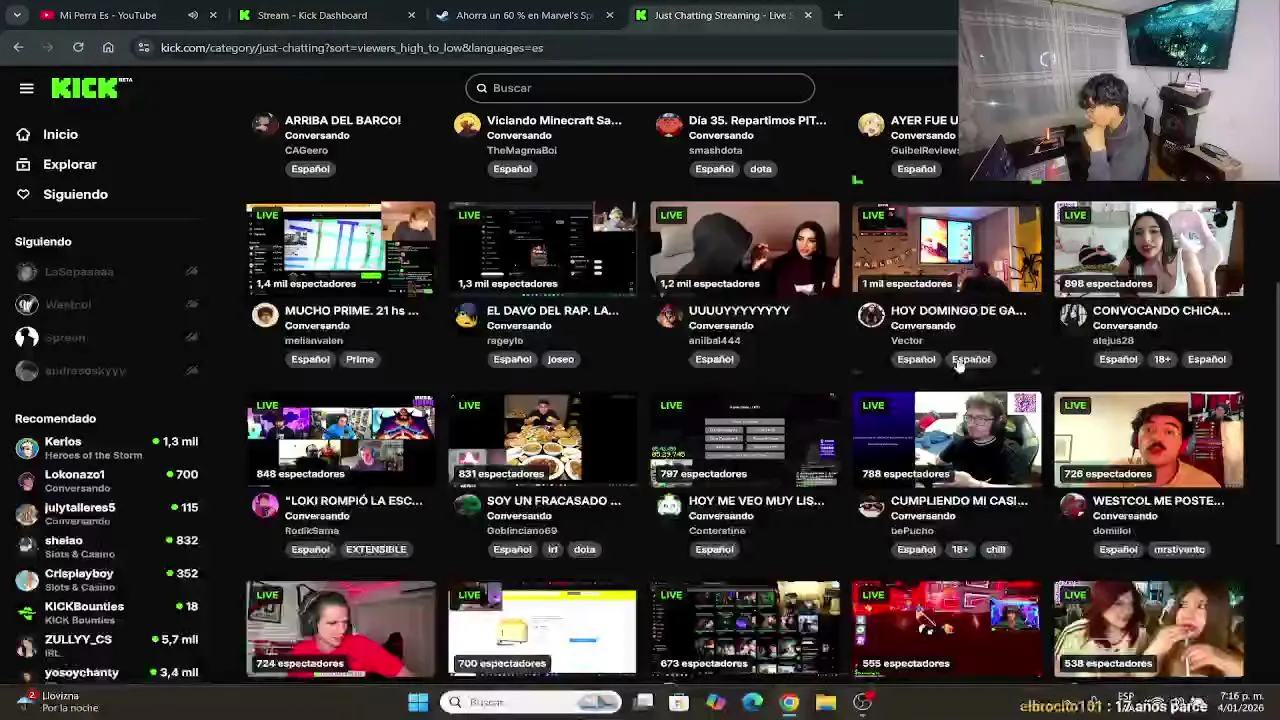Mute the YouTube tab's speaker icon
The image size is (1280, 720).
(x=192, y=15)
